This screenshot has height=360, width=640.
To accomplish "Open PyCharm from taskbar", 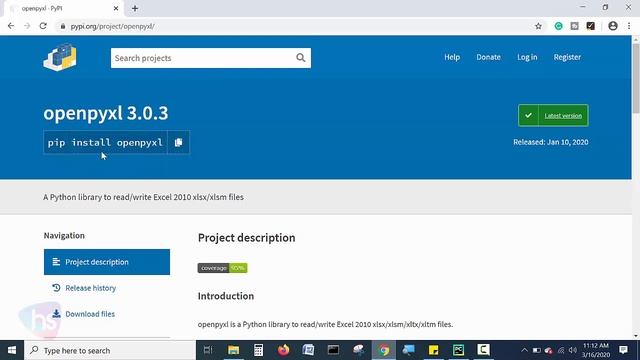I will pyautogui.click(x=458, y=350).
